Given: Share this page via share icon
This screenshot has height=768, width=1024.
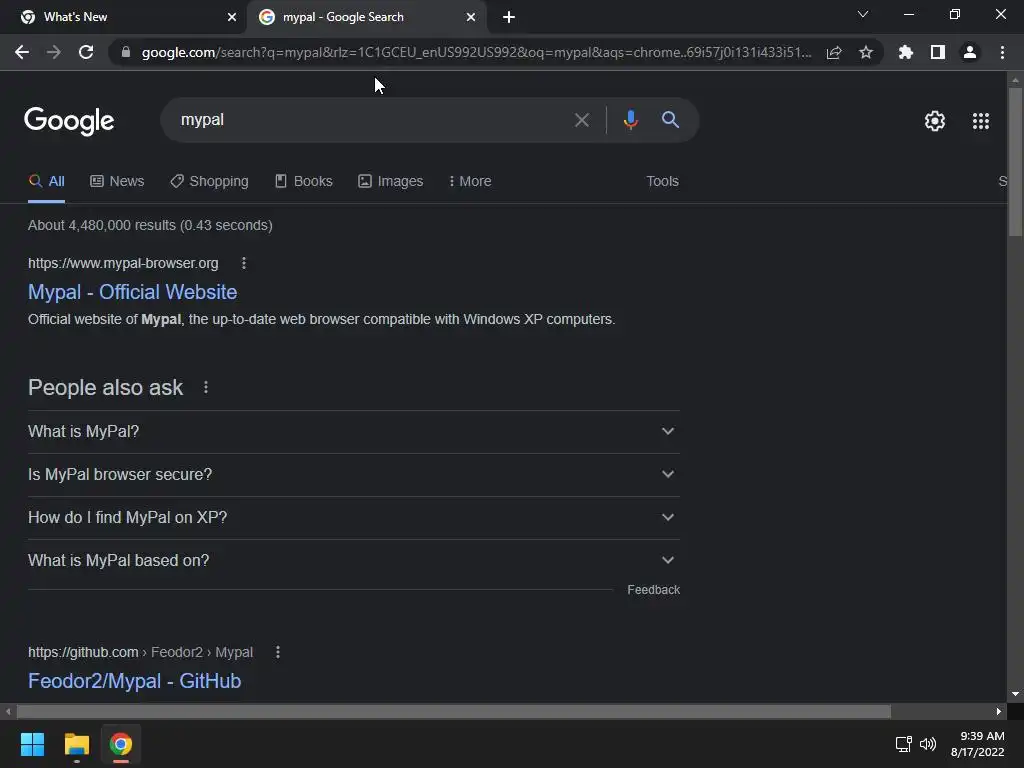Looking at the screenshot, I should coord(834,52).
